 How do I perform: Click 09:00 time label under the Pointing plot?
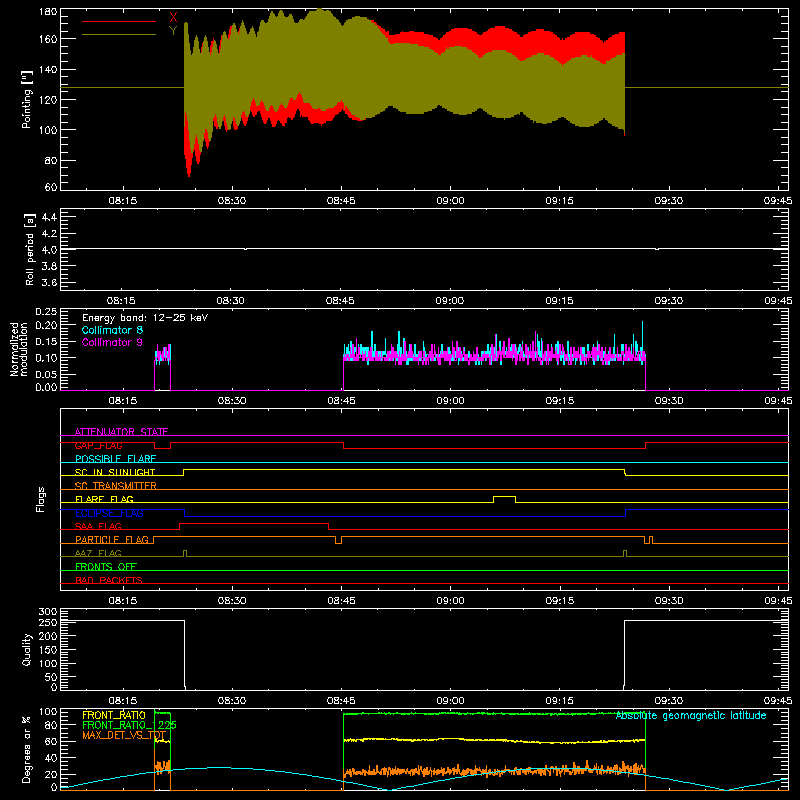[450, 201]
